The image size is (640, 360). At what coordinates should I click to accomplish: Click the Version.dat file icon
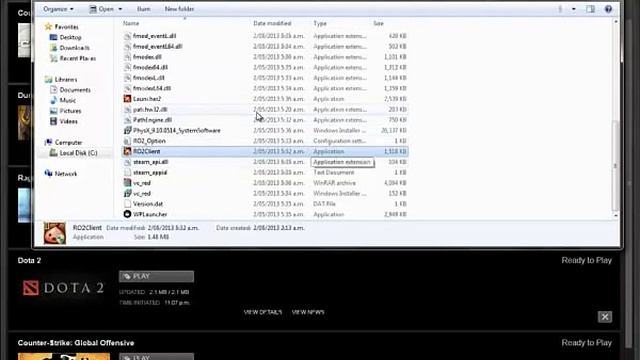[127, 204]
